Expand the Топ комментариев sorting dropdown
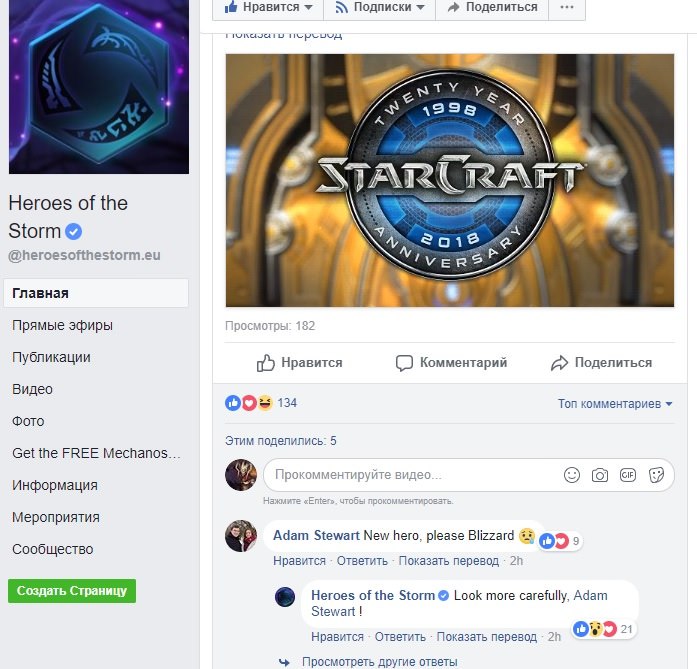 [615, 404]
